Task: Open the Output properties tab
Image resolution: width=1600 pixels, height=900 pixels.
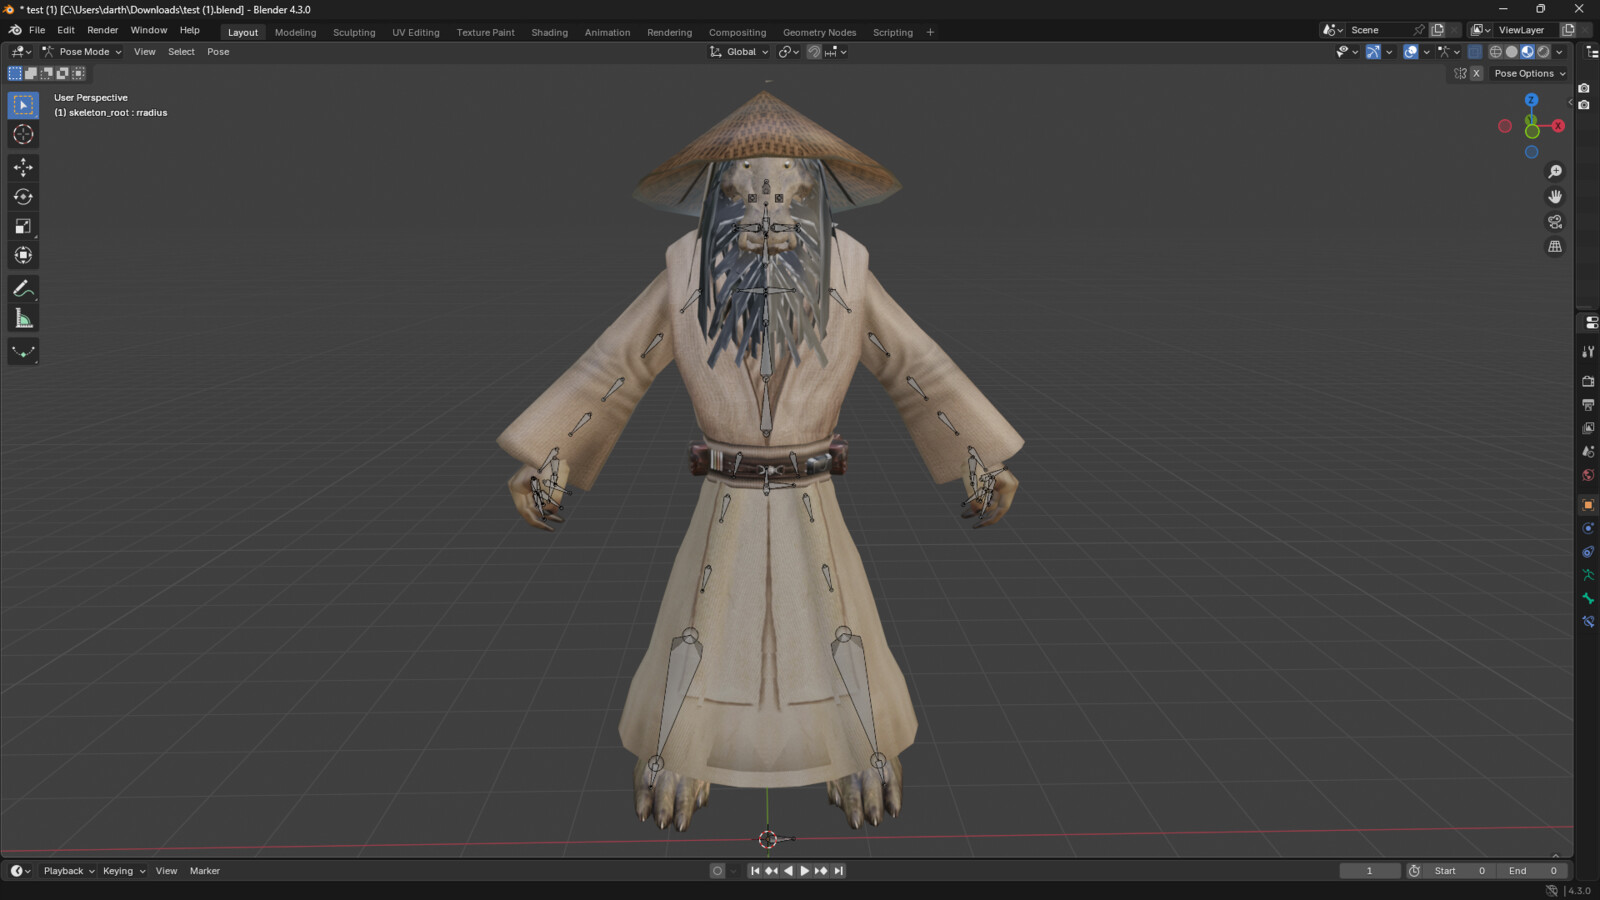Action: (x=1588, y=405)
